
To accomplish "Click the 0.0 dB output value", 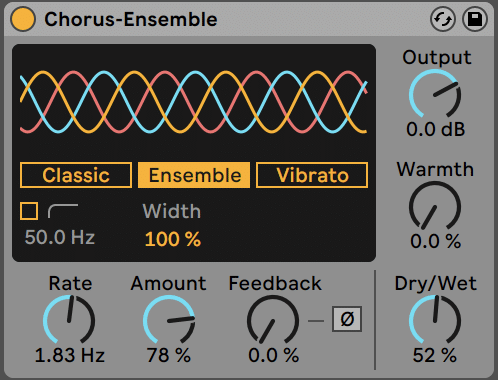I will (435, 129).
